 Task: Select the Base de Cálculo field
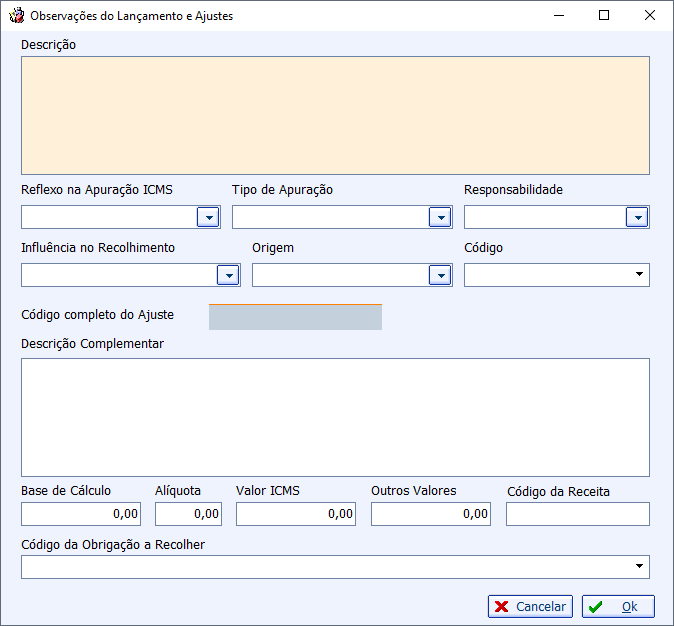(81, 514)
